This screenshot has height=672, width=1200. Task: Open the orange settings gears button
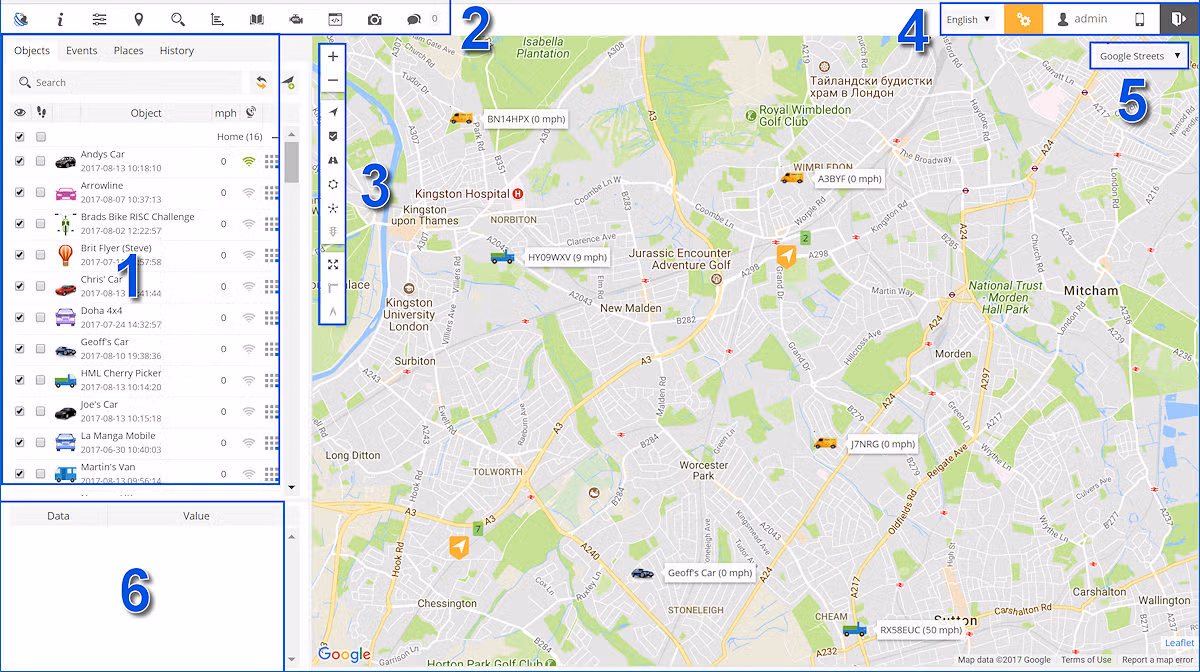coord(1023,19)
